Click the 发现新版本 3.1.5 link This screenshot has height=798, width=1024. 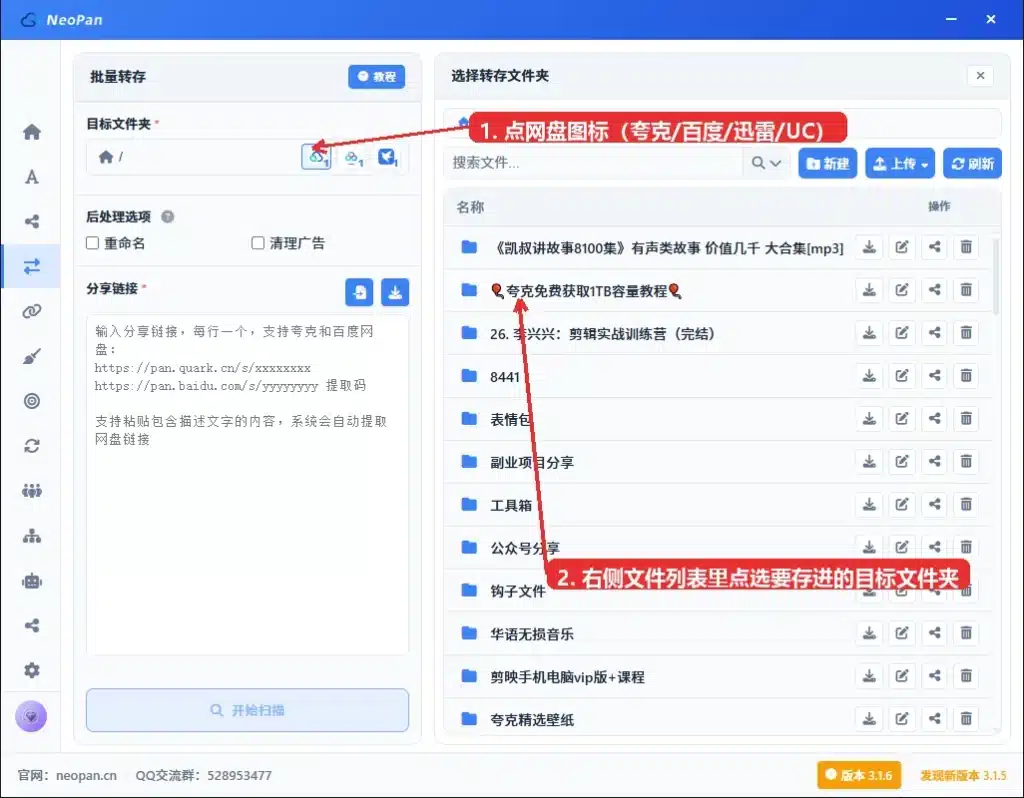963,775
